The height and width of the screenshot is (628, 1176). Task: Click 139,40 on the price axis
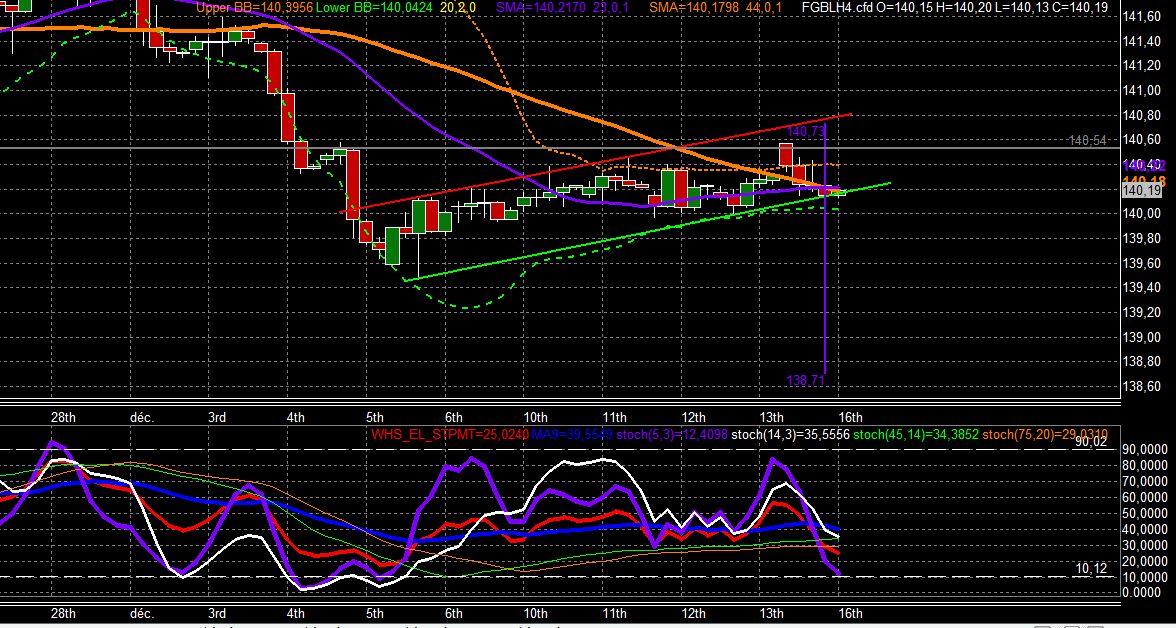1143,288
